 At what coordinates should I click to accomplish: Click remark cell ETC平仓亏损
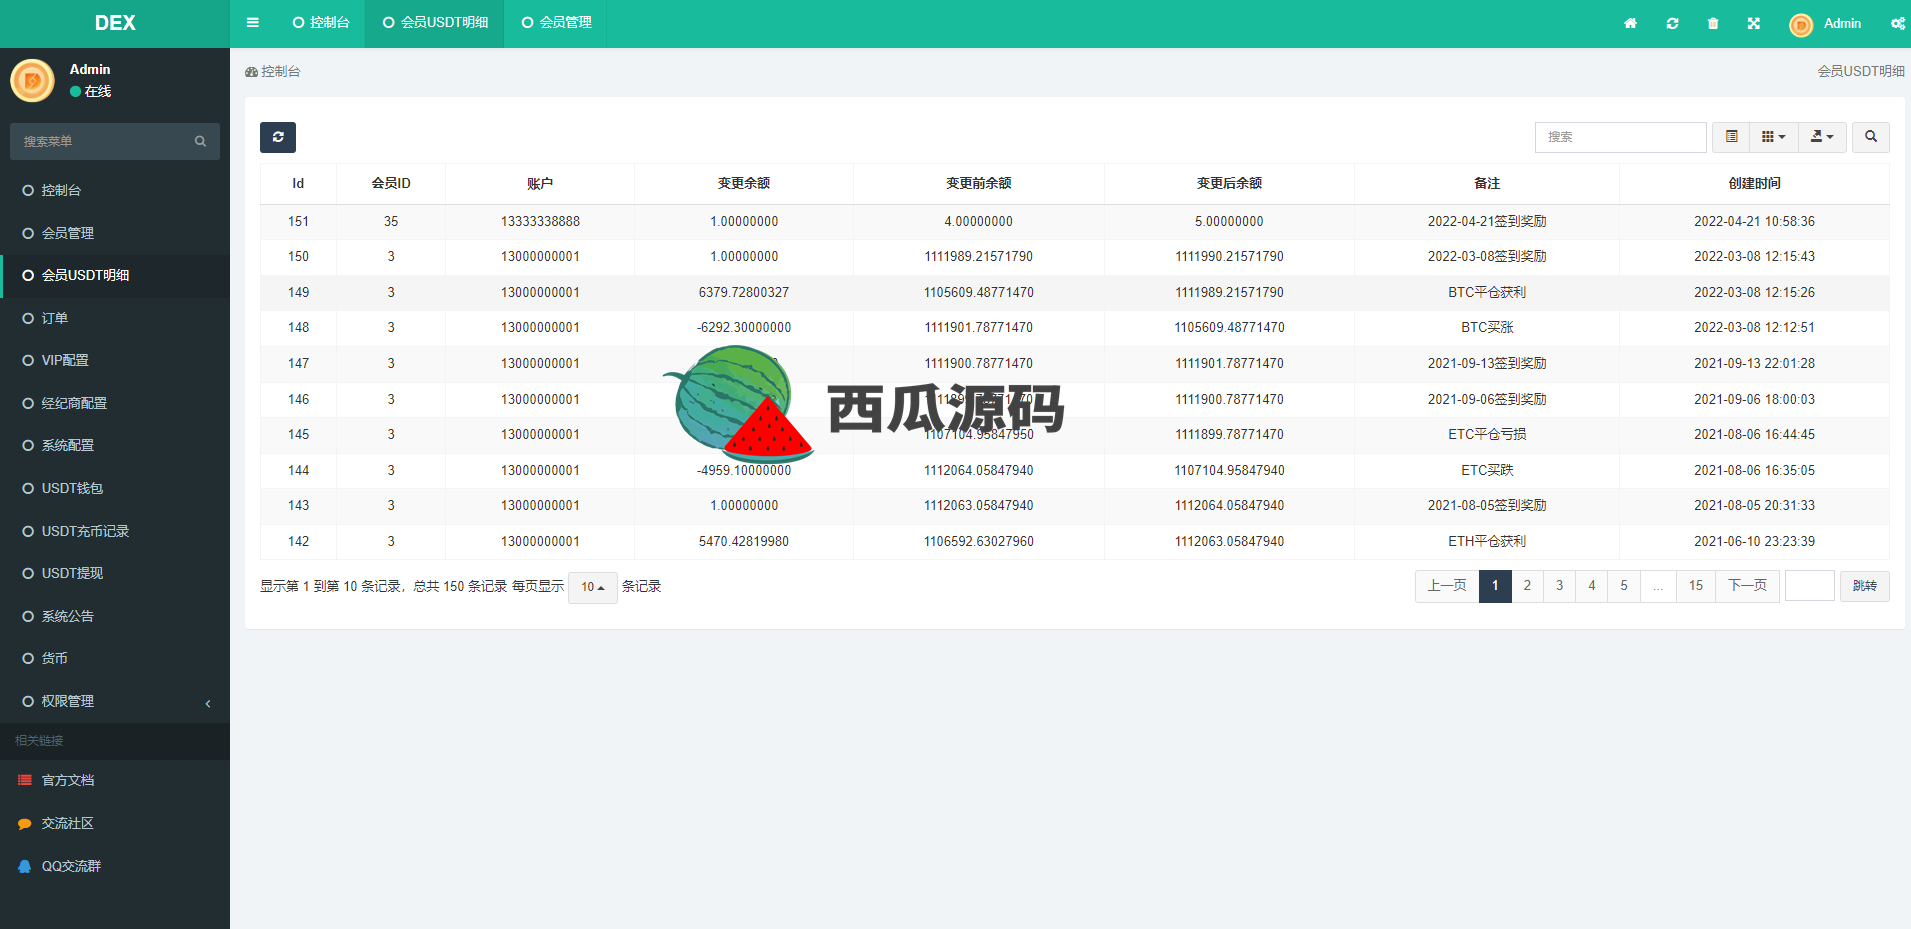(x=1487, y=434)
